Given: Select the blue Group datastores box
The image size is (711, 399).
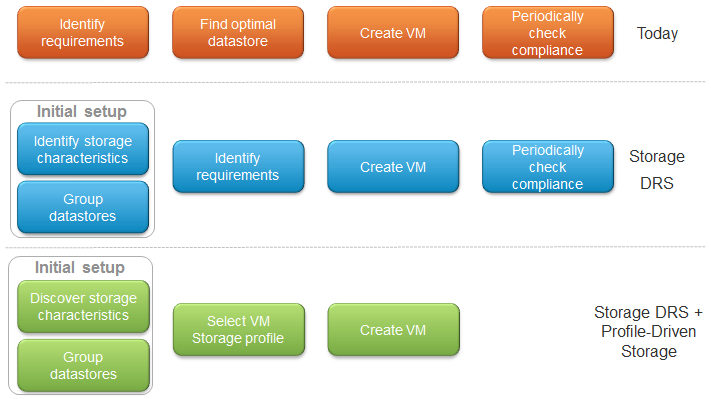Looking at the screenshot, I should (x=83, y=207).
